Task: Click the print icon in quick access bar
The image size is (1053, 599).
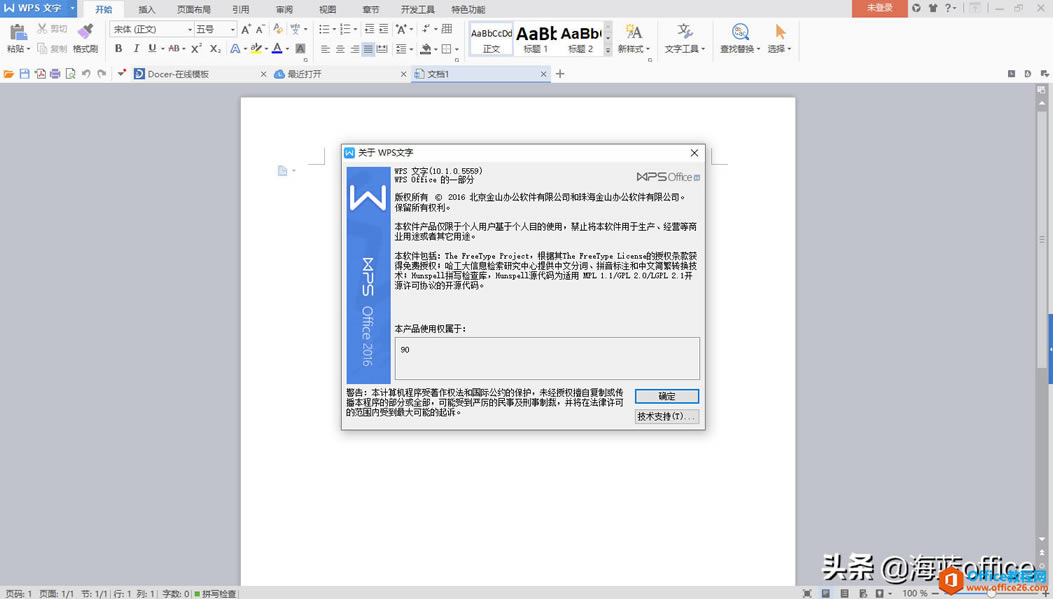Action: [55, 74]
